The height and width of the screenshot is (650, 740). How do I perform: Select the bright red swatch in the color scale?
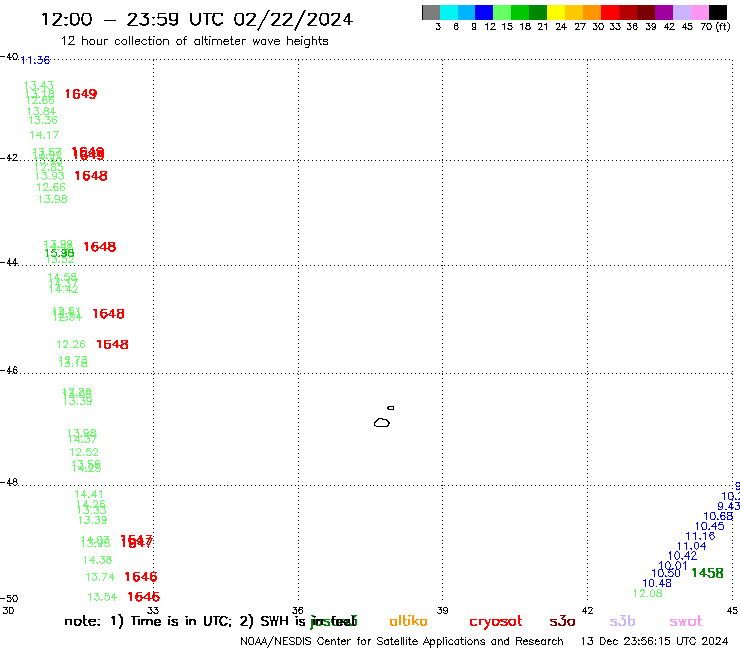(610, 12)
